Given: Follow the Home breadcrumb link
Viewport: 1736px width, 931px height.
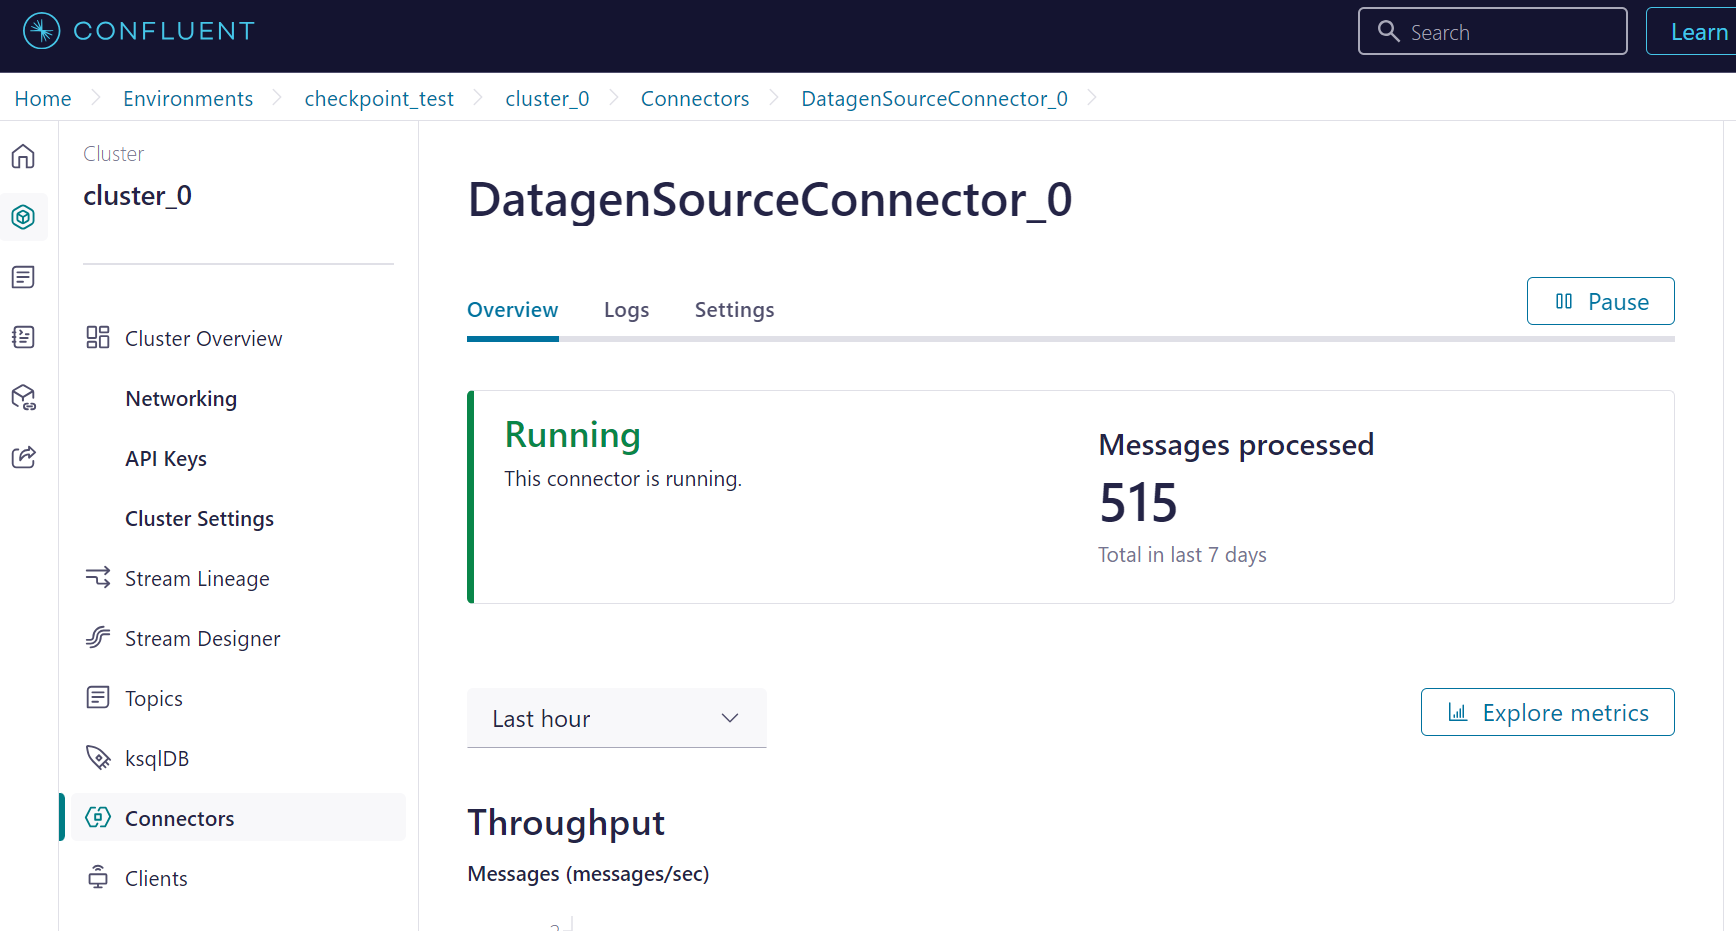Looking at the screenshot, I should tap(43, 98).
